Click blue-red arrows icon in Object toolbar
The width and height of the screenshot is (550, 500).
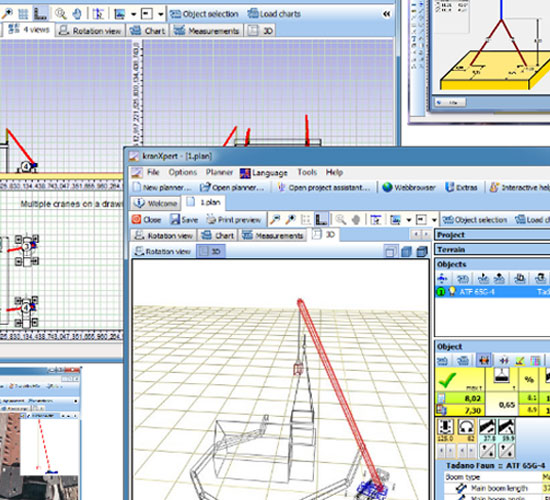click(x=504, y=360)
